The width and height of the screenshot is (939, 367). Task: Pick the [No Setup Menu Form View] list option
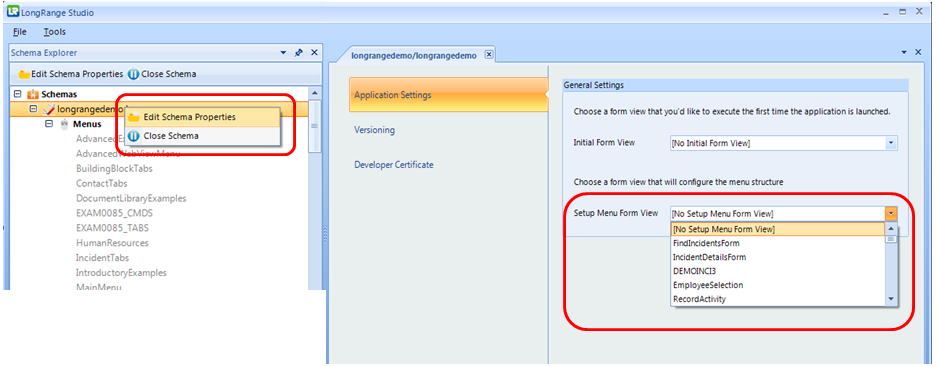click(x=777, y=229)
